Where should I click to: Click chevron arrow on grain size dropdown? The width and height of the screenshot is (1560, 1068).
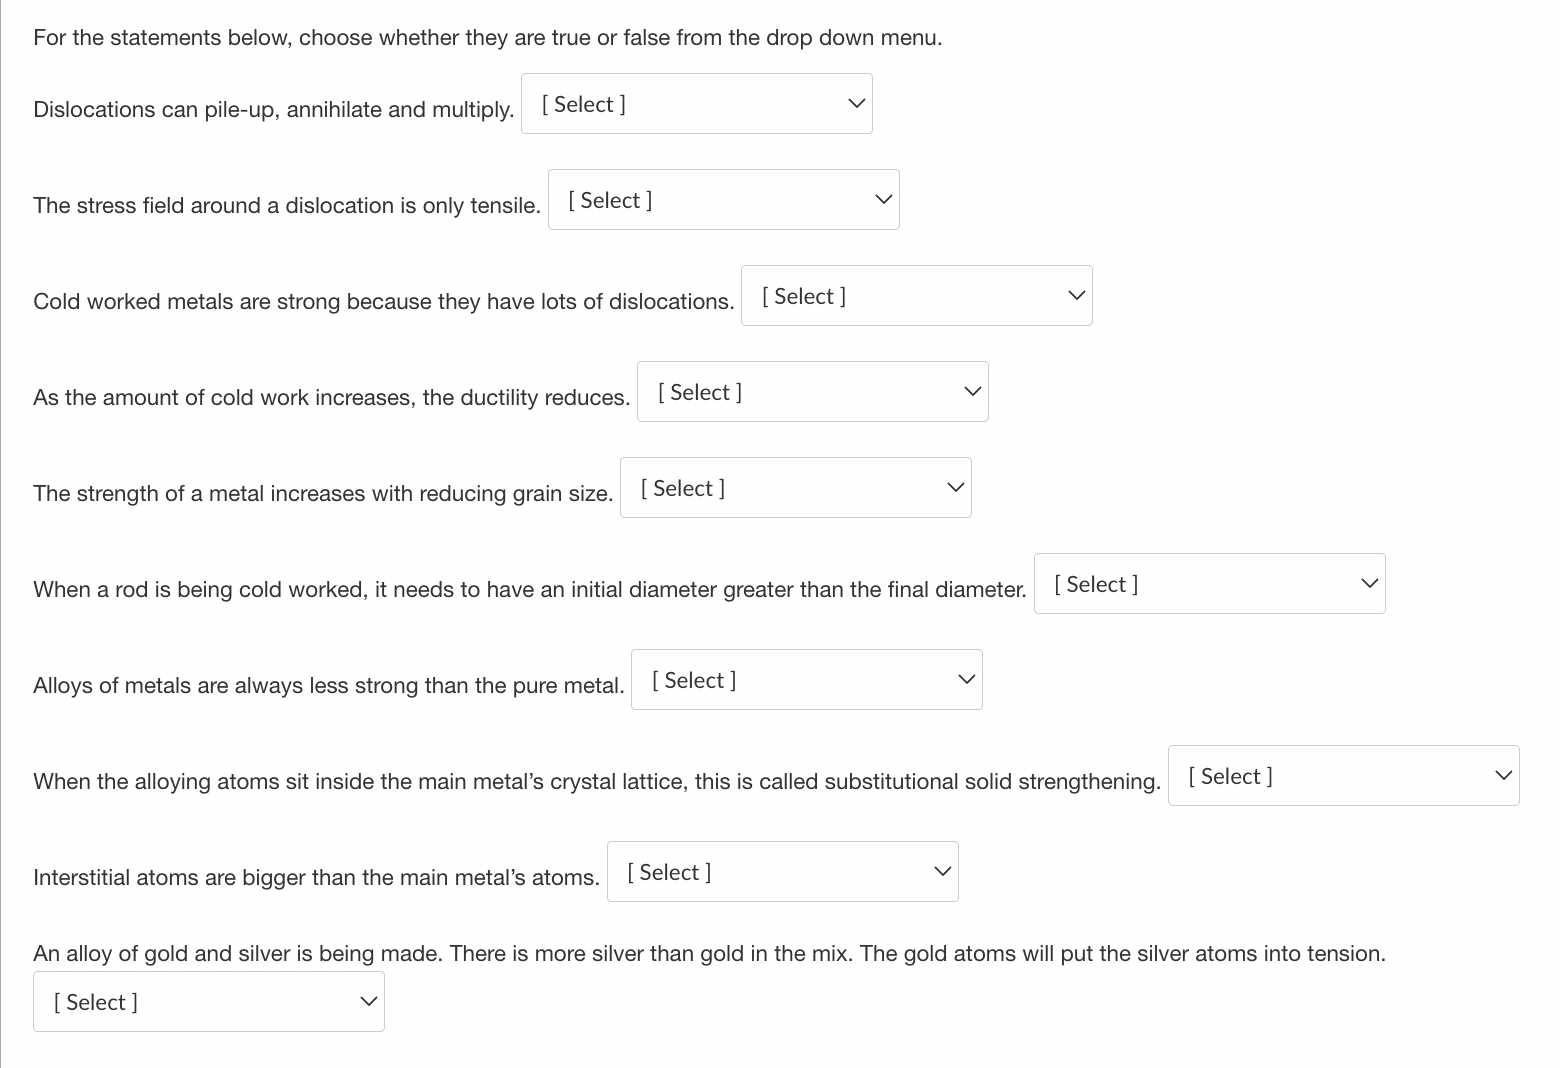pos(955,487)
